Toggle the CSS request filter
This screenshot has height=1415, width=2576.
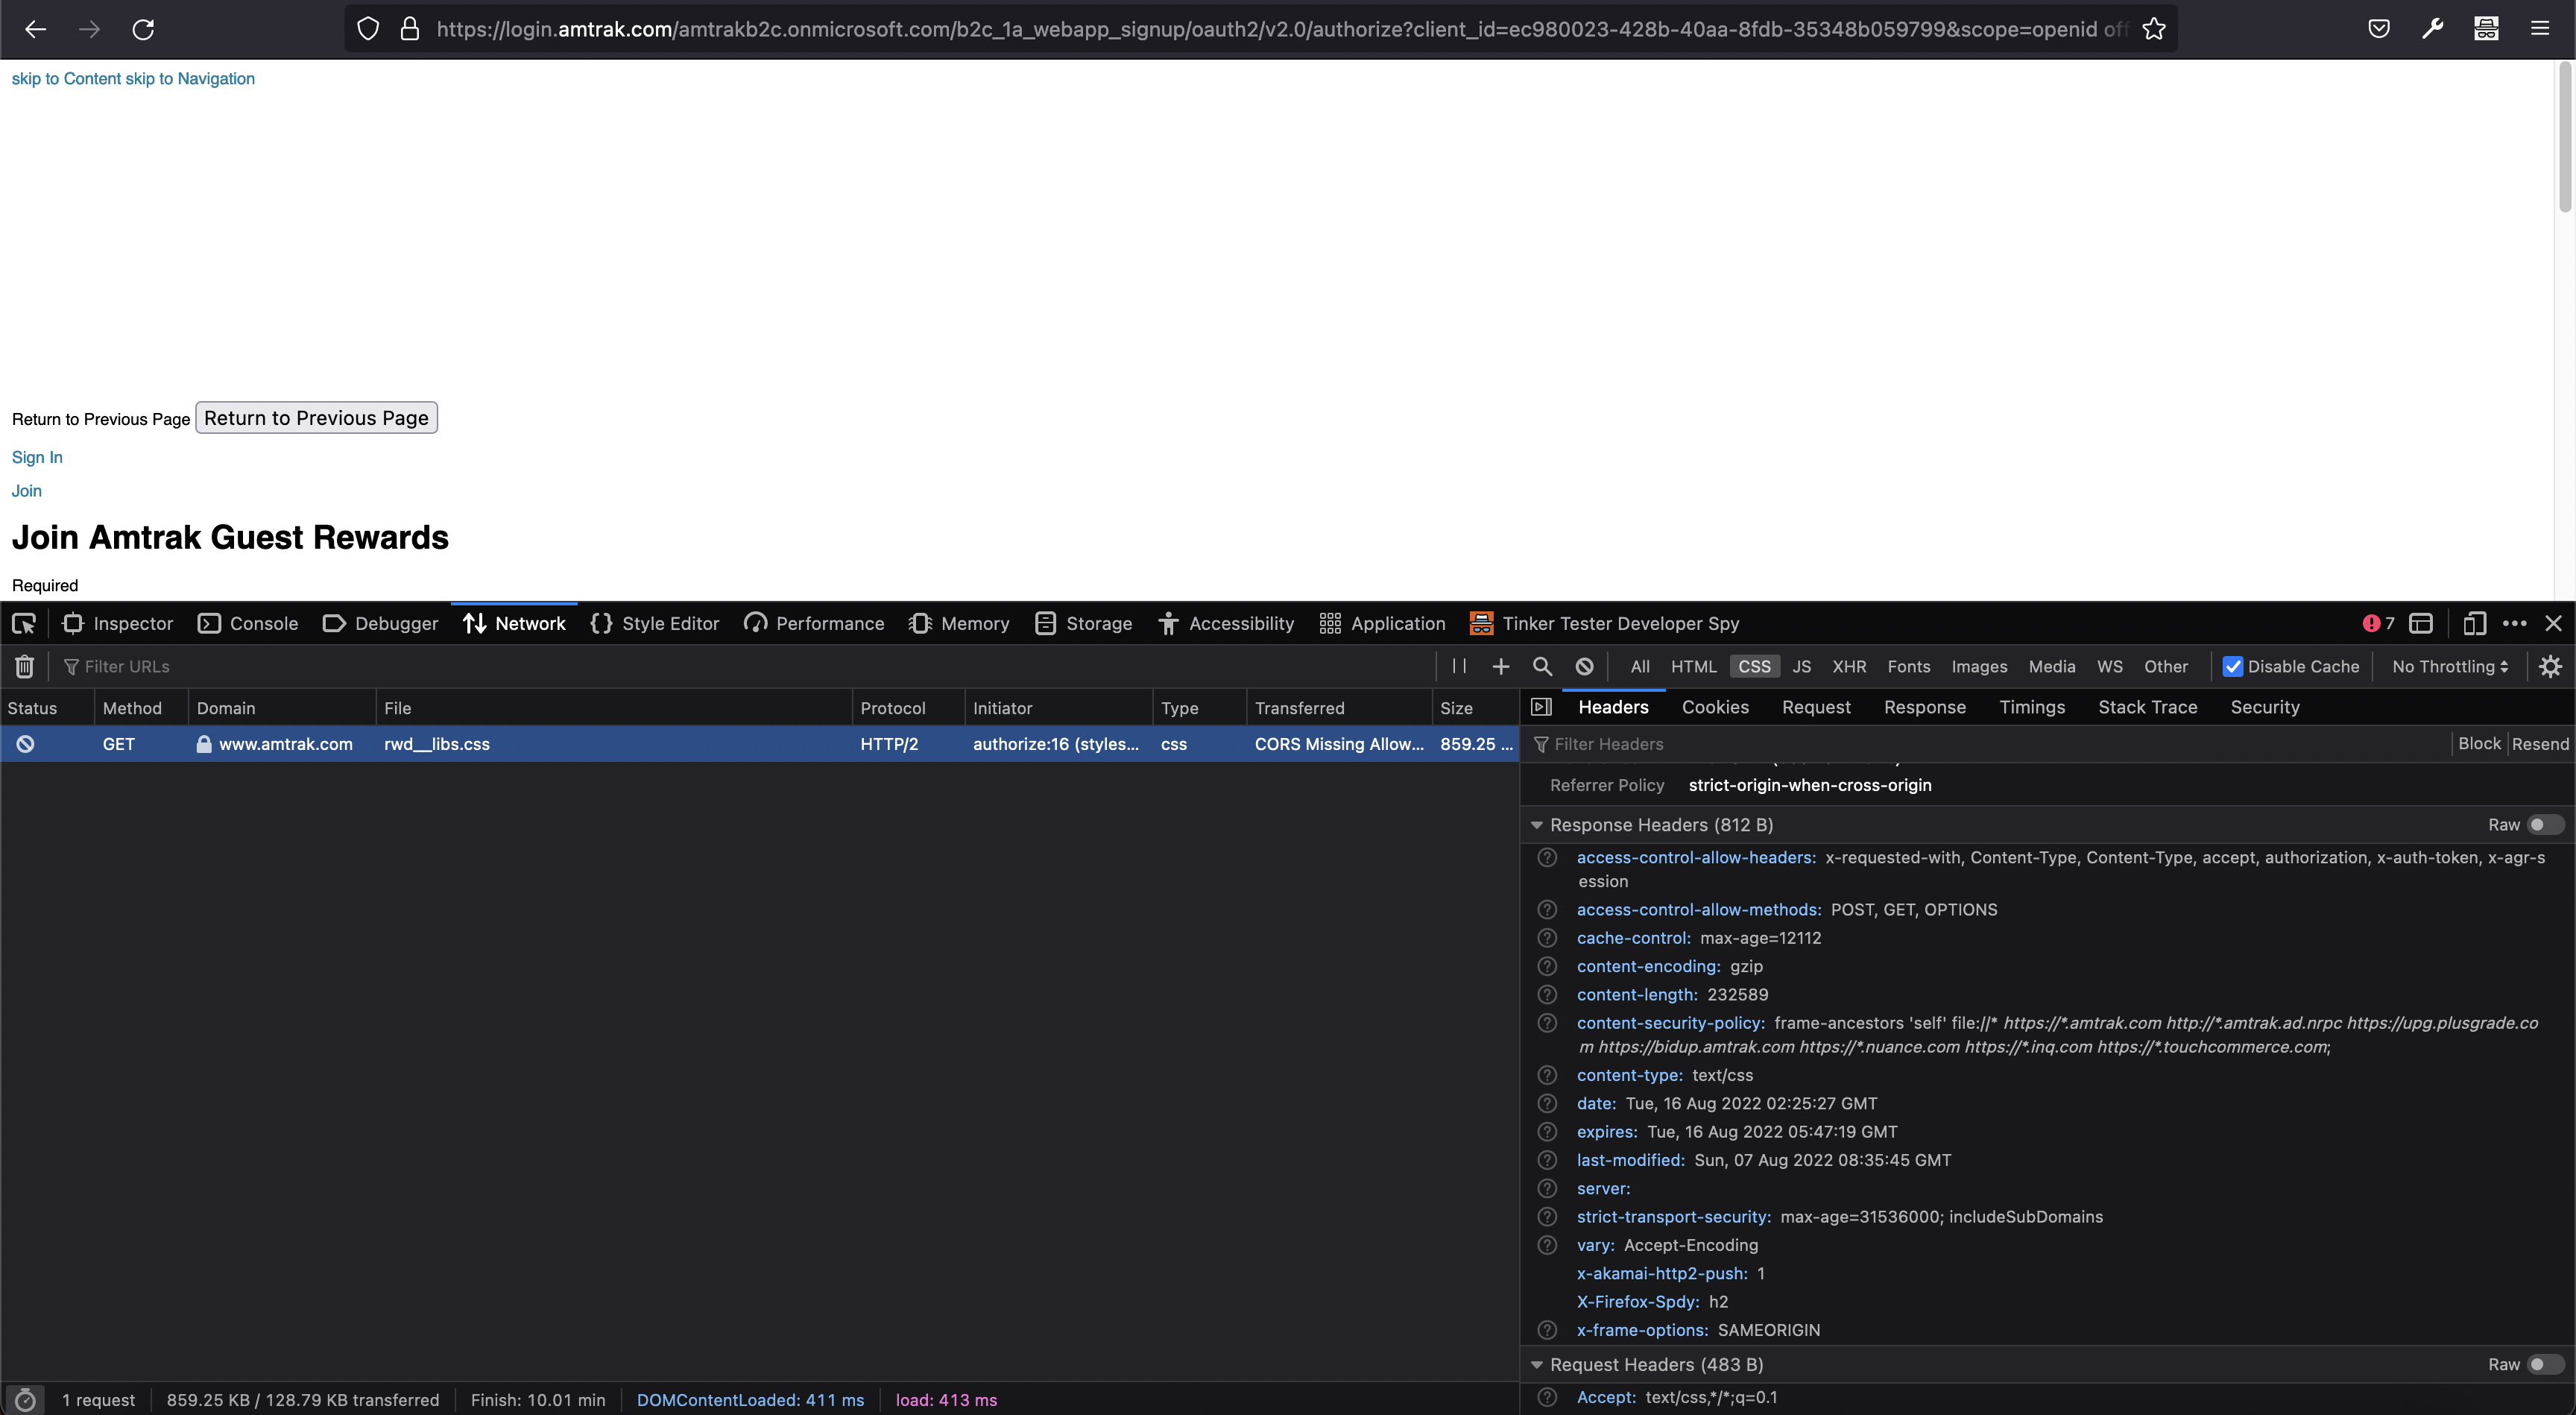click(x=1754, y=666)
